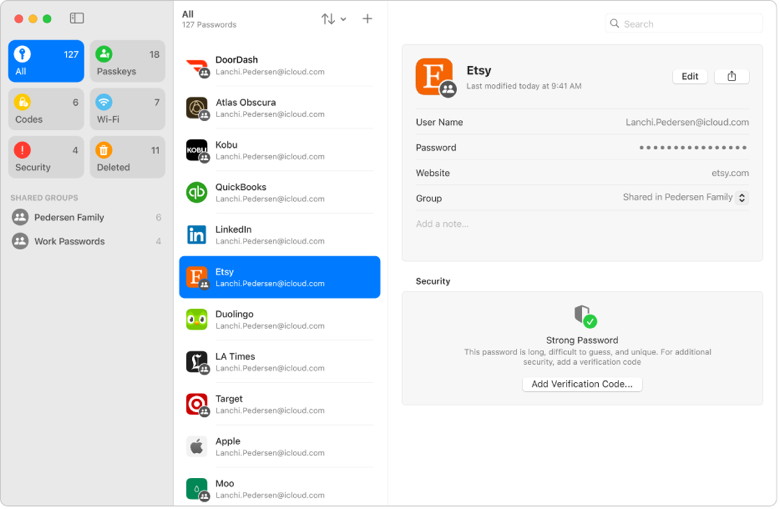The width and height of the screenshot is (780, 509).
Task: Select the Duolingo entry icon
Action: click(x=196, y=319)
